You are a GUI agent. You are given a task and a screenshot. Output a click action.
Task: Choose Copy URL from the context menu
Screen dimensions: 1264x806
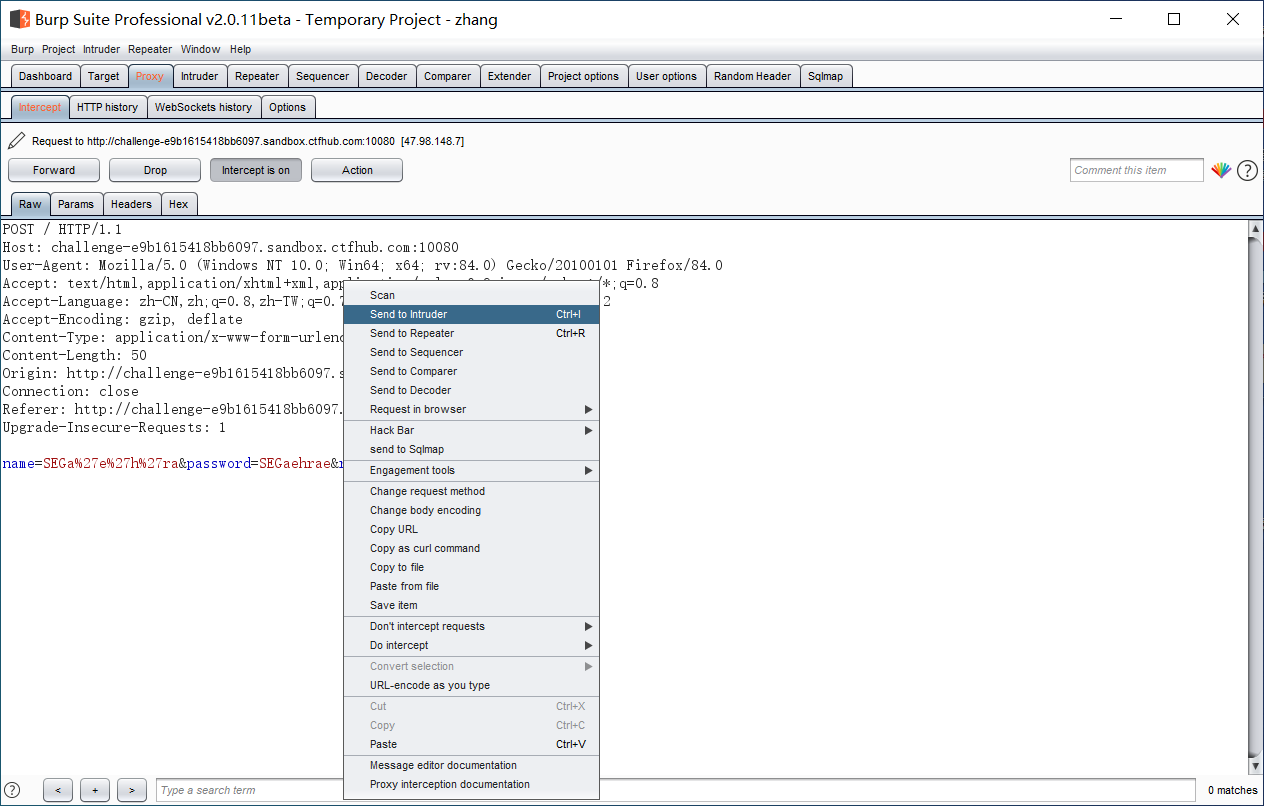click(x=471, y=529)
